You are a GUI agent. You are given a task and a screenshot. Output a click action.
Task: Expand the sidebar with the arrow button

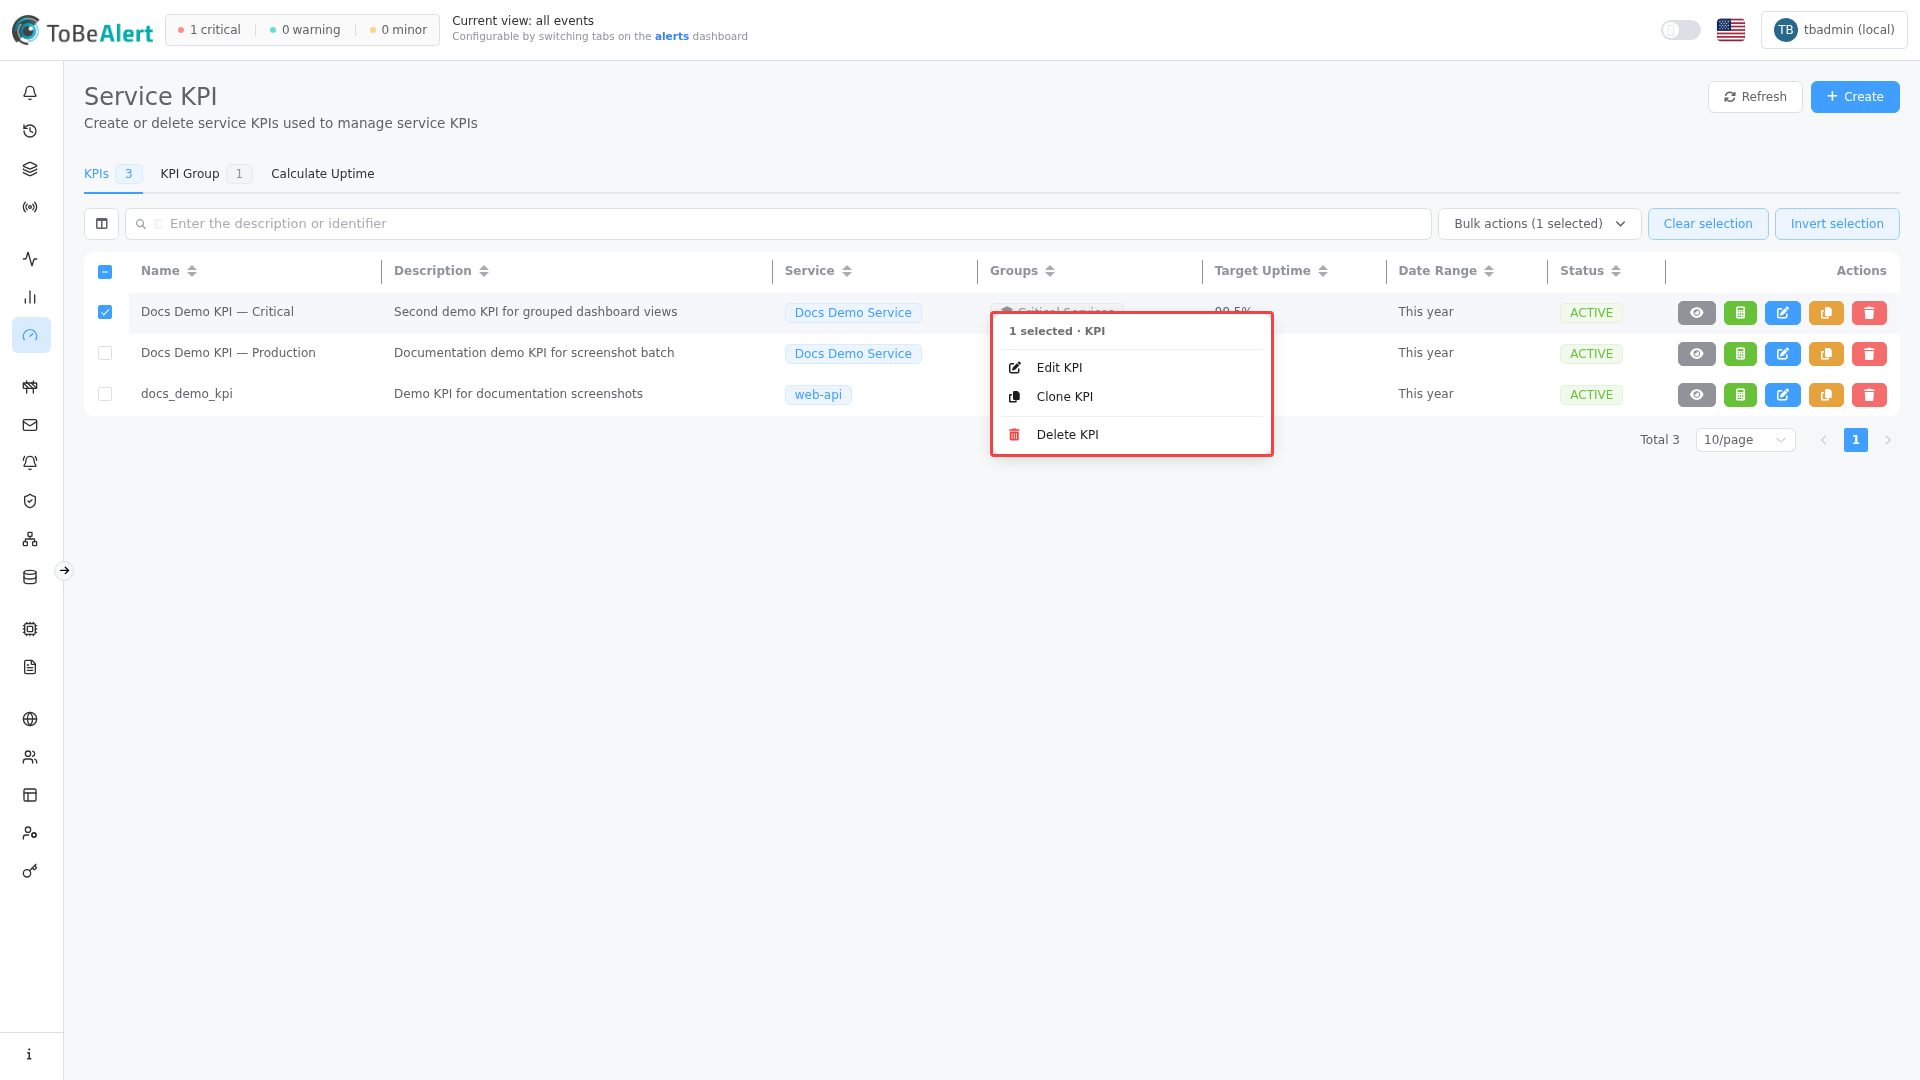click(x=64, y=571)
